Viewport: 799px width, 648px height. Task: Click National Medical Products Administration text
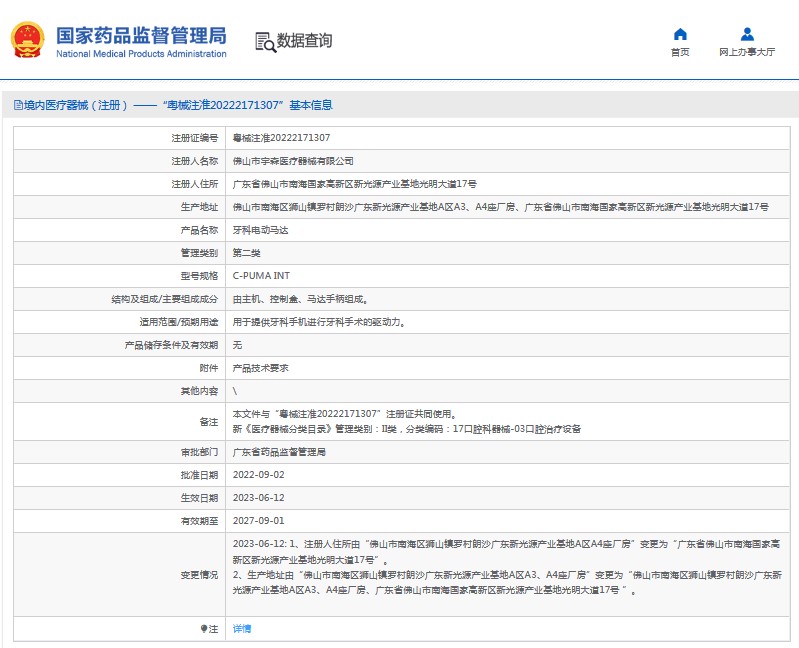[141, 53]
